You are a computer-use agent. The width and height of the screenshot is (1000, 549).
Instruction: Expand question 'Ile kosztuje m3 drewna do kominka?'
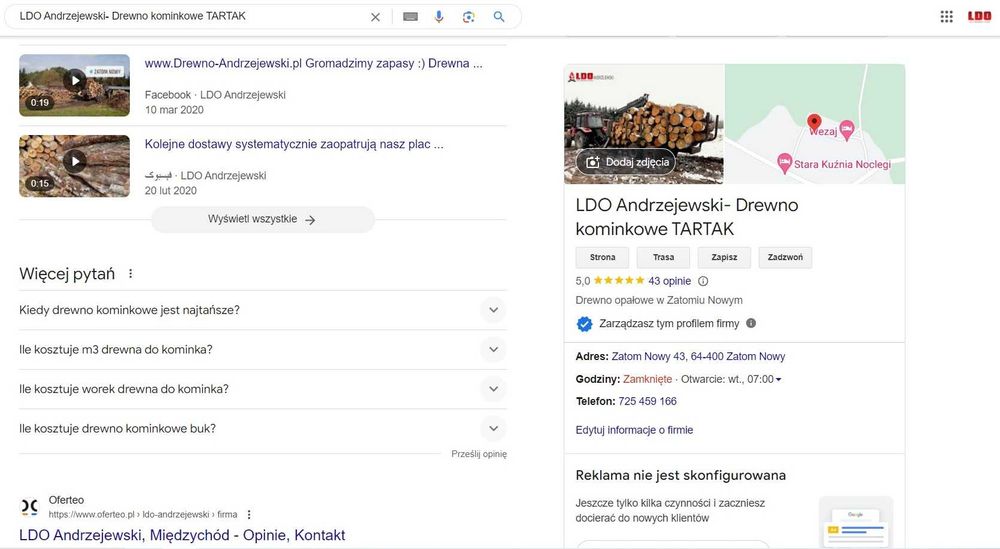(493, 350)
